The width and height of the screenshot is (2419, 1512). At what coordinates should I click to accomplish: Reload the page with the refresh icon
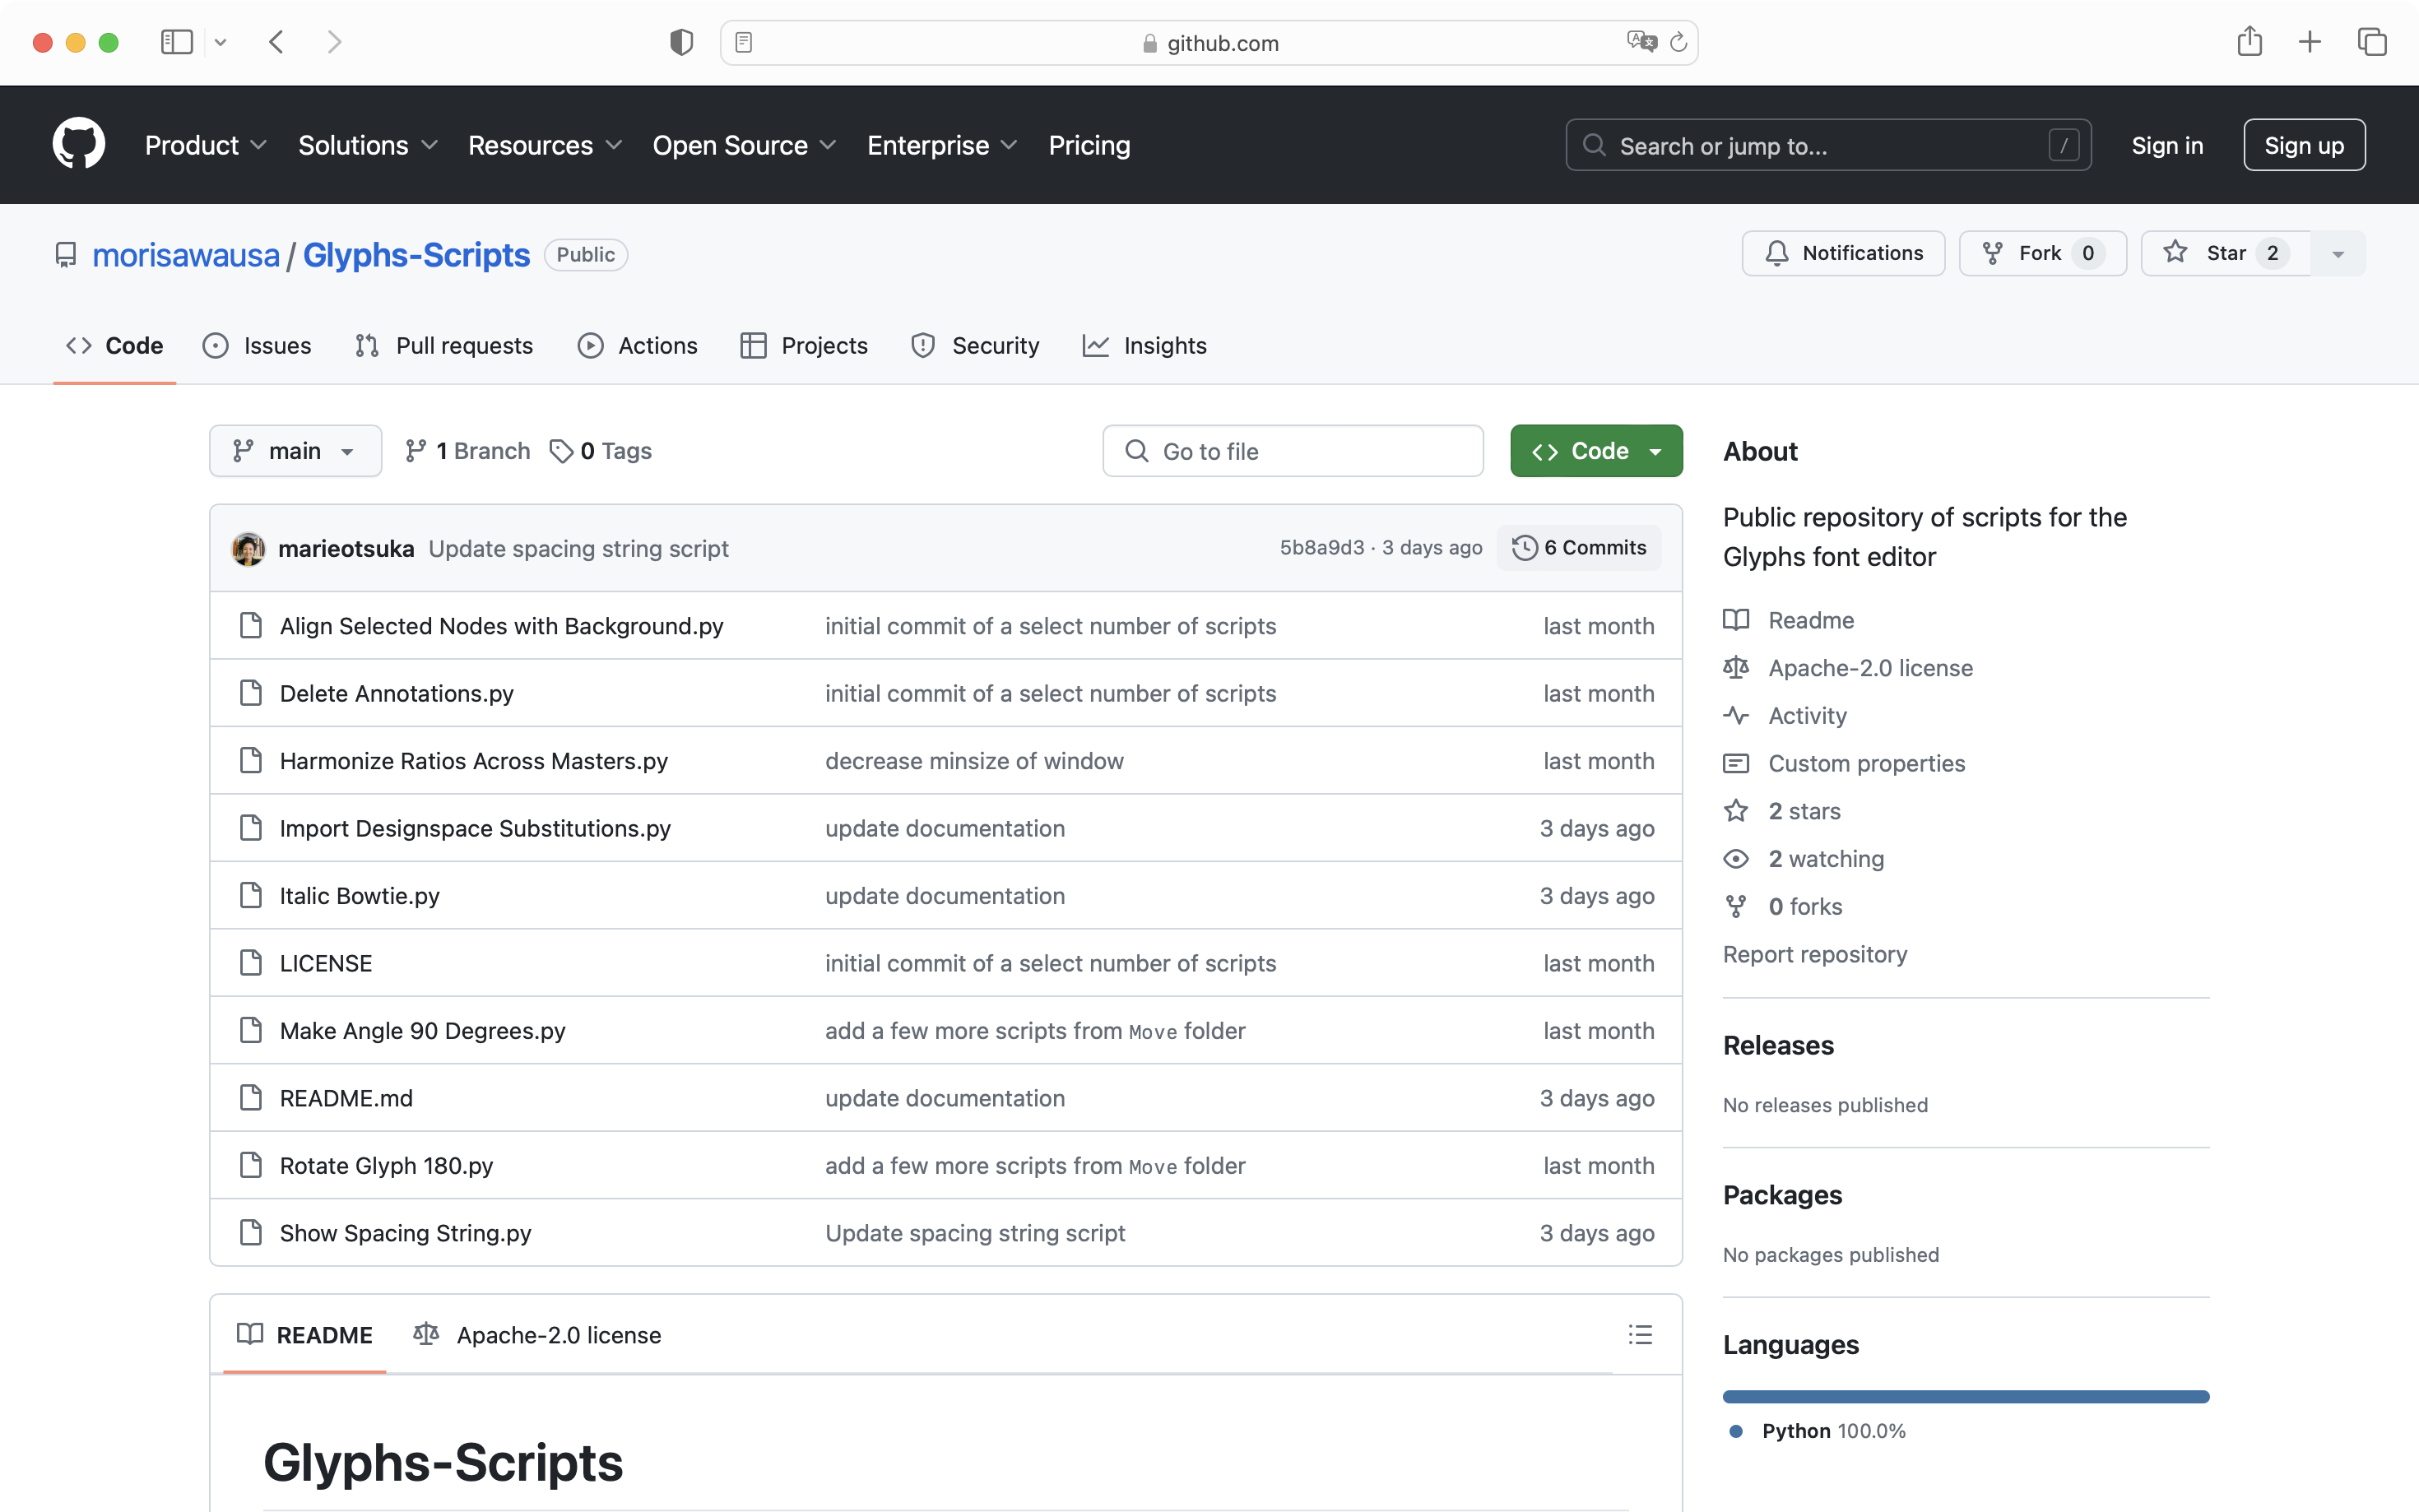tap(1679, 42)
